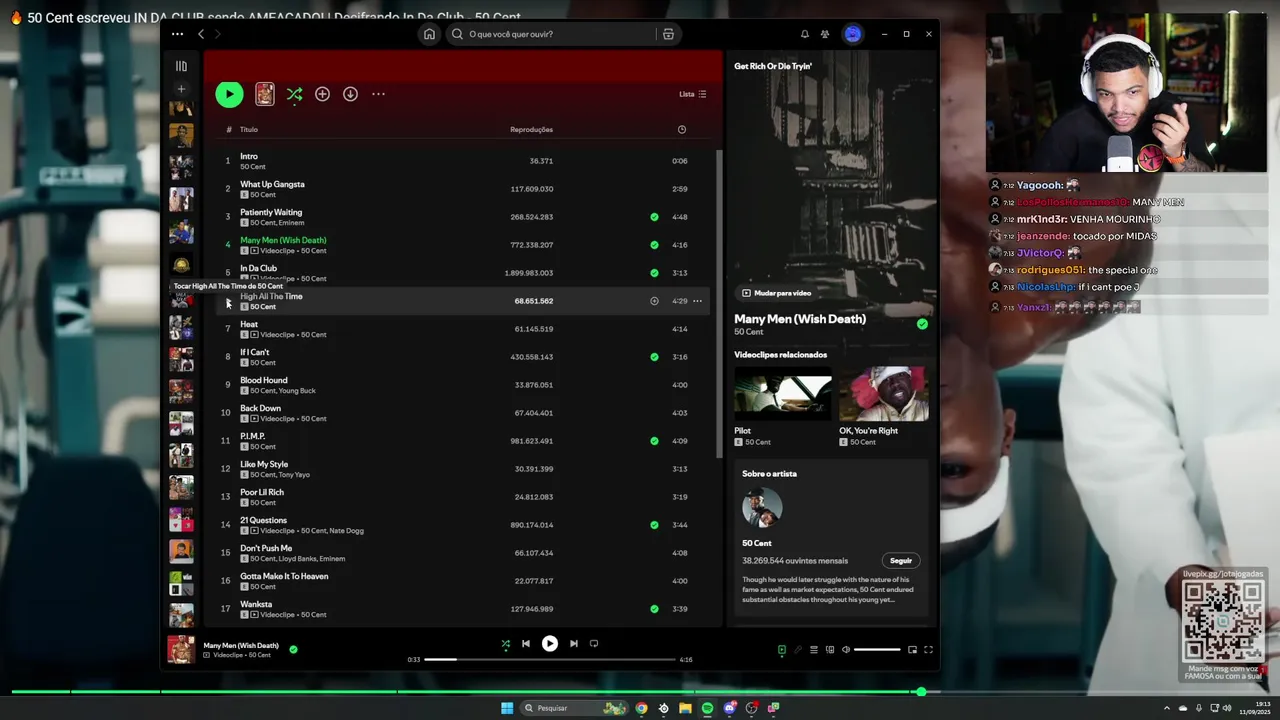This screenshot has height=720, width=1280.
Task: Toggle saved checkmark for Patiently Waiting
Action: click(654, 217)
